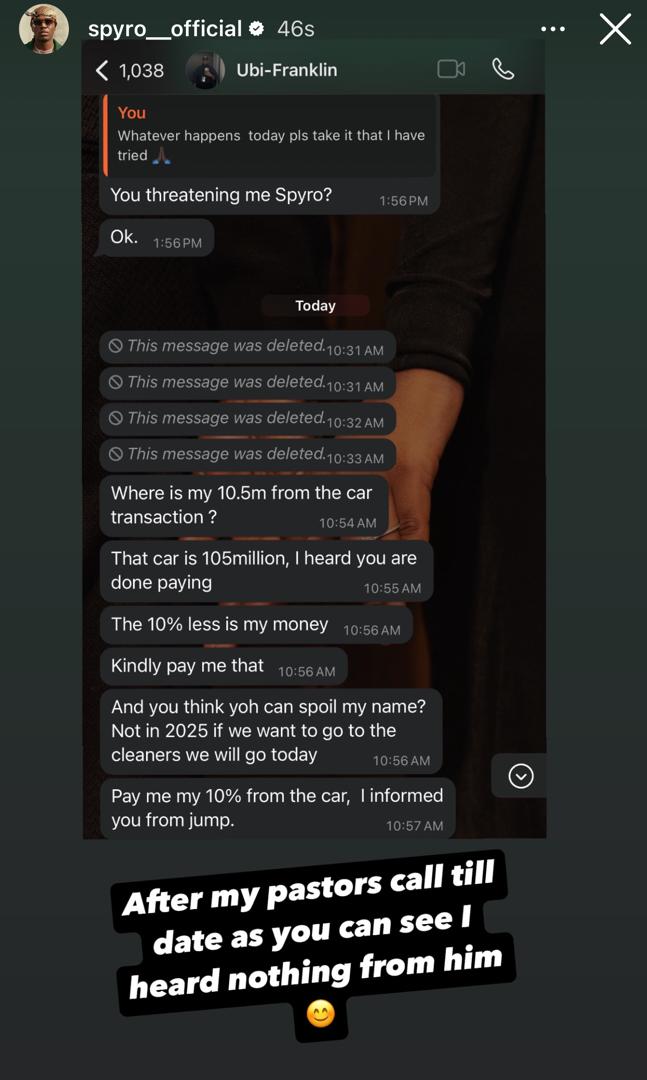The image size is (647, 1080).
Task: Tap the smiling emoji under the caption
Action: pos(320,1014)
